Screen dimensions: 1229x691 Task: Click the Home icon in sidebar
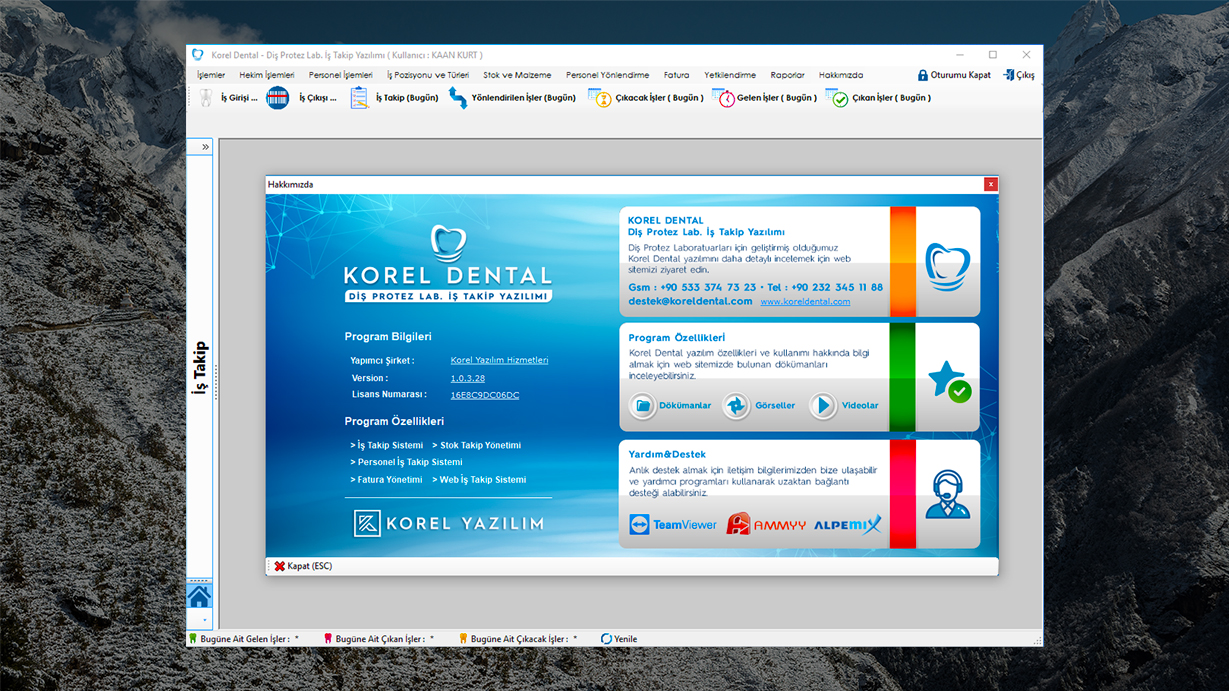click(199, 596)
